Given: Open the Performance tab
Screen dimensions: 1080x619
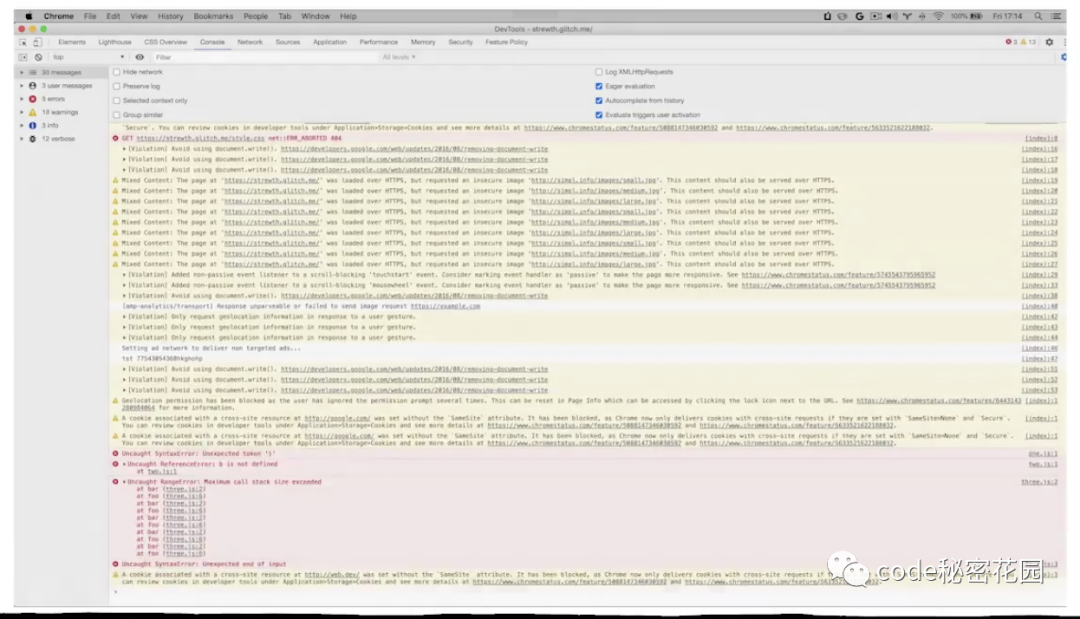Looking at the screenshot, I should 378,42.
